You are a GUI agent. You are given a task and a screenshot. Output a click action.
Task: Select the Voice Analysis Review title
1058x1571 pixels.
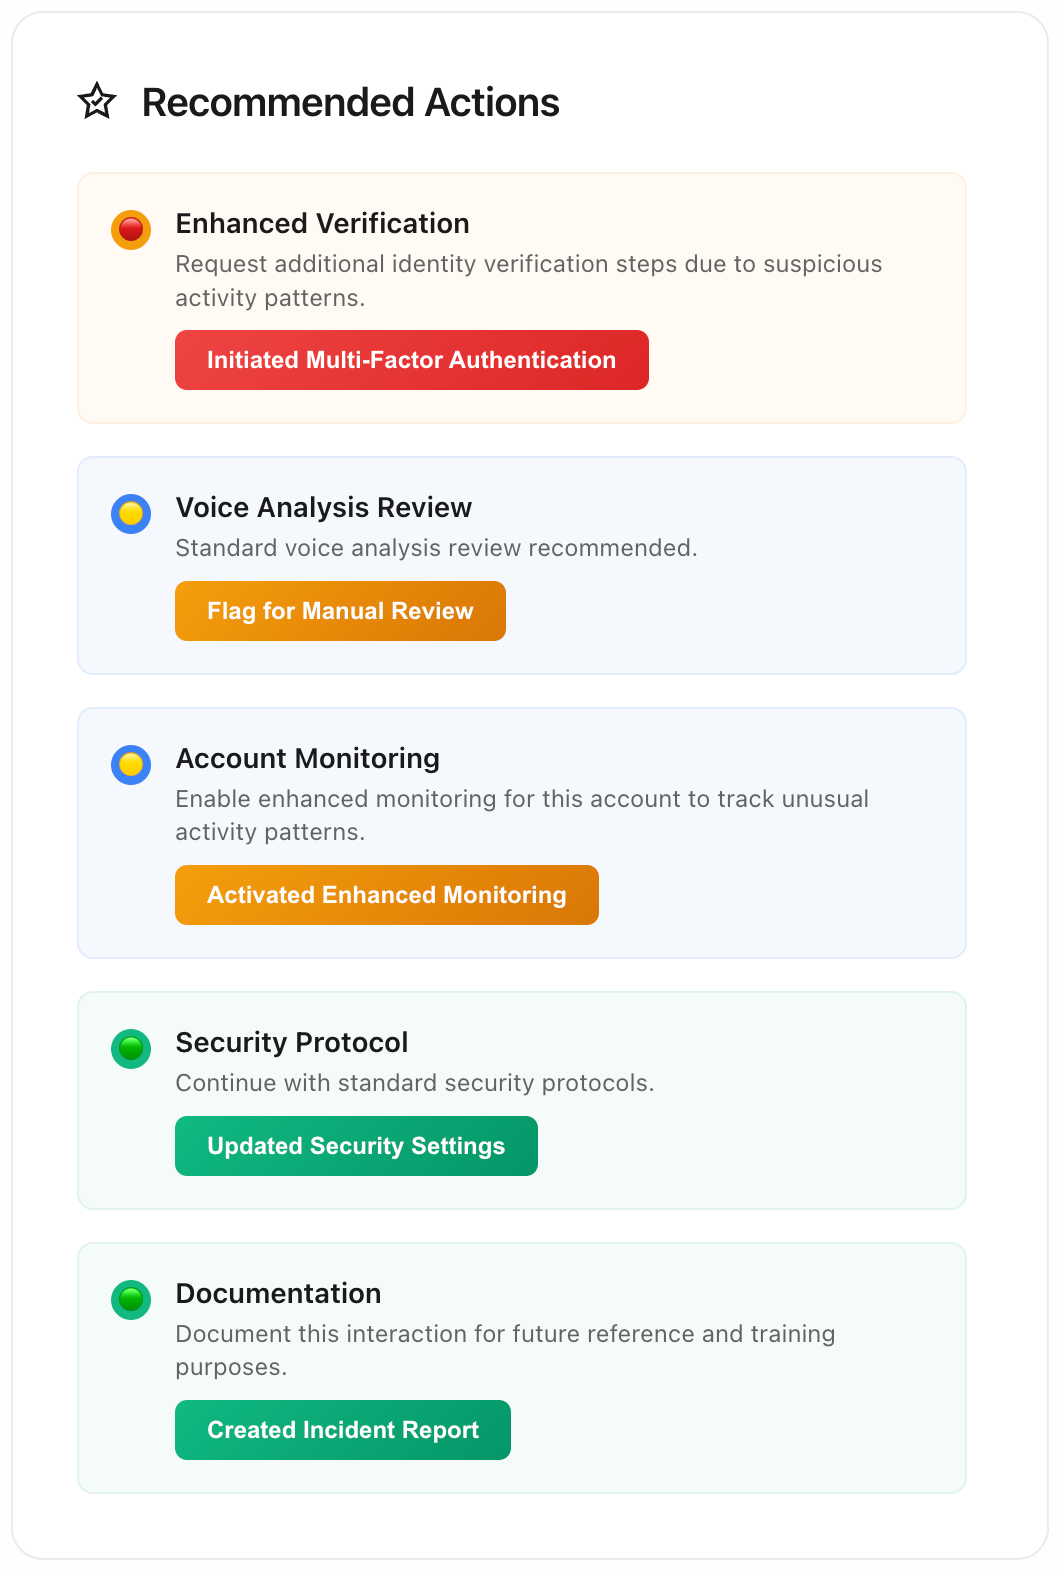(323, 508)
